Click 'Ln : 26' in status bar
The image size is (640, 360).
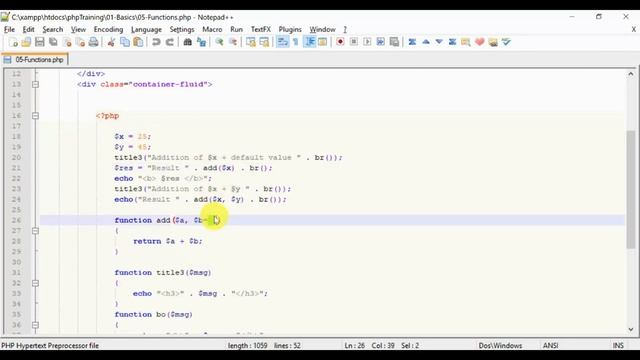tap(354, 345)
